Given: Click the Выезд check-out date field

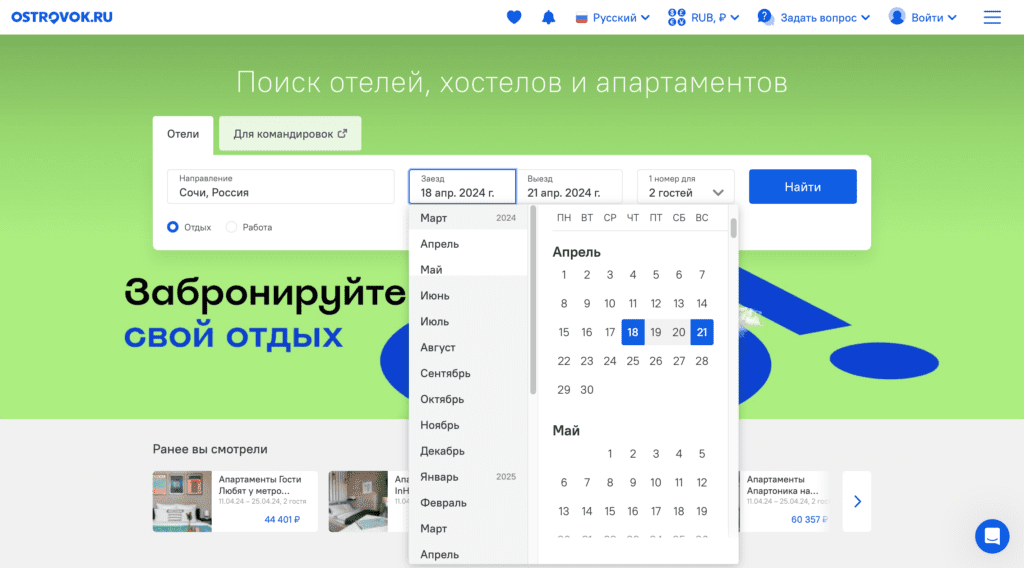Looking at the screenshot, I should [569, 186].
